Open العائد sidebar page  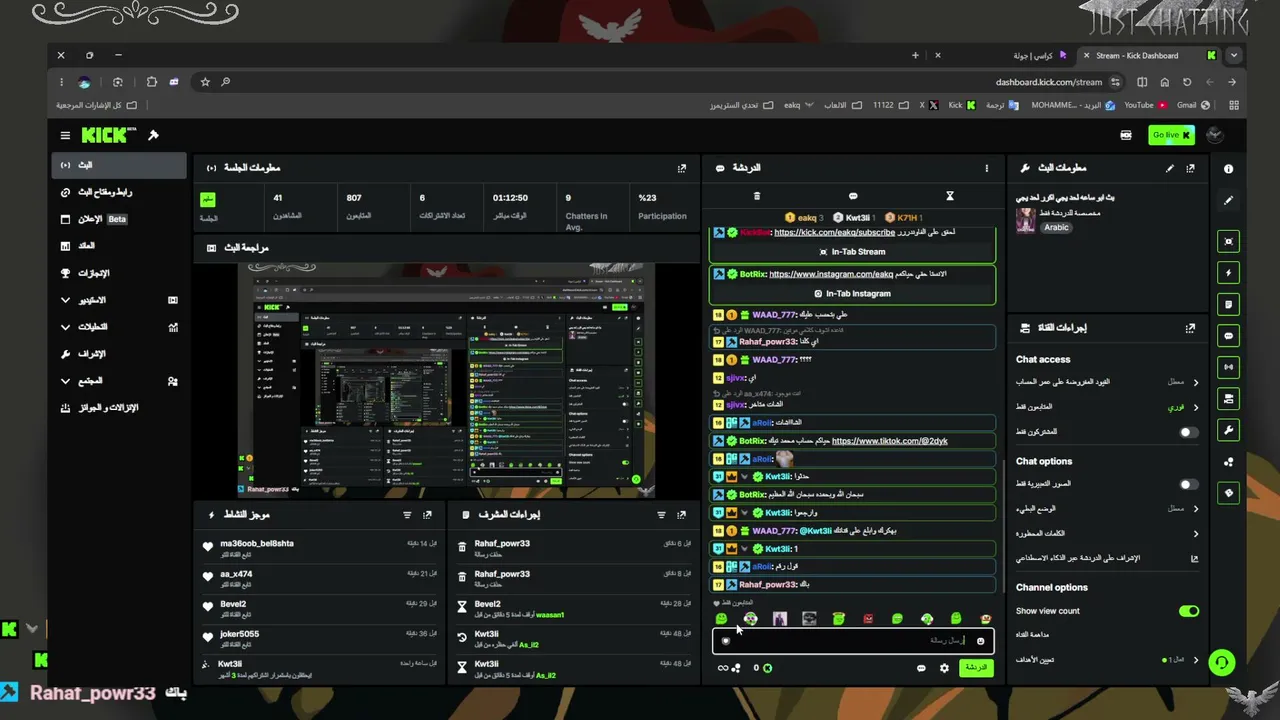tap(120, 246)
